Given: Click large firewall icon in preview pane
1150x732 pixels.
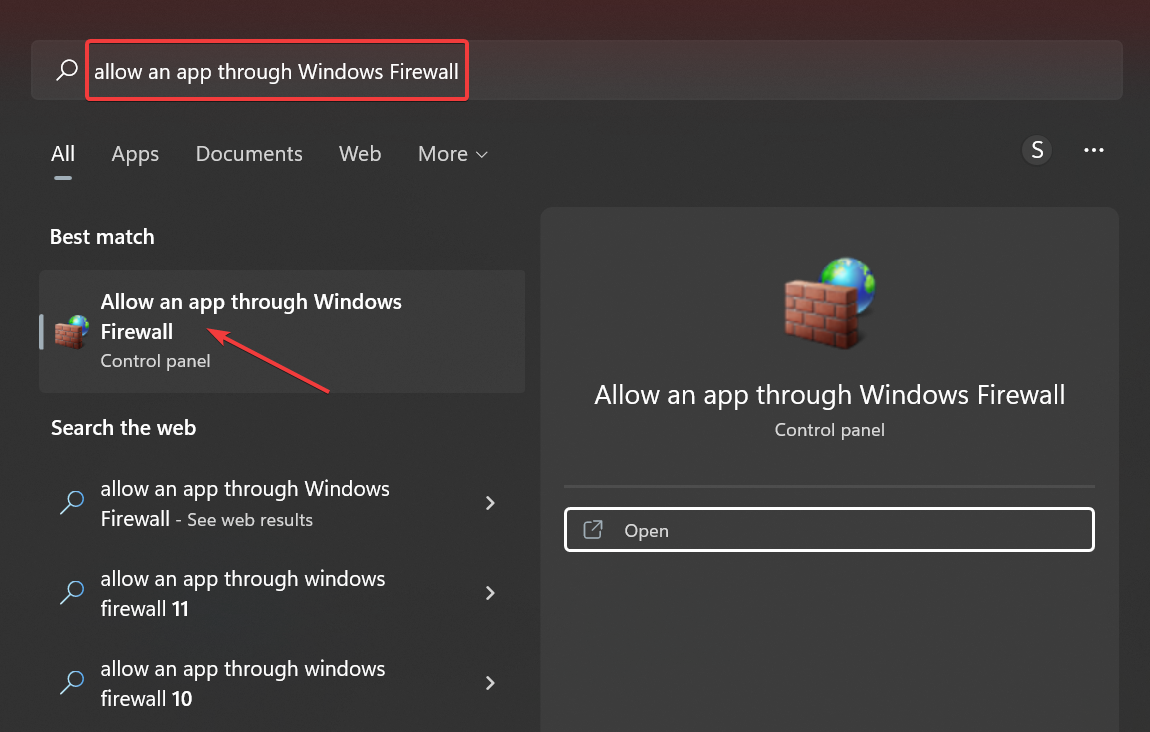Looking at the screenshot, I should (829, 302).
